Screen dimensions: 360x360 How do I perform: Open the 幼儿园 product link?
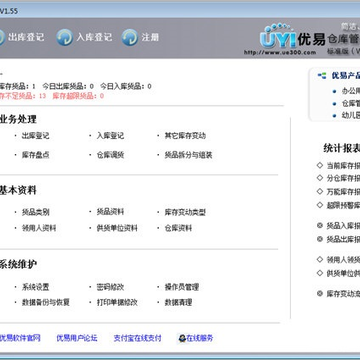pos(351,116)
